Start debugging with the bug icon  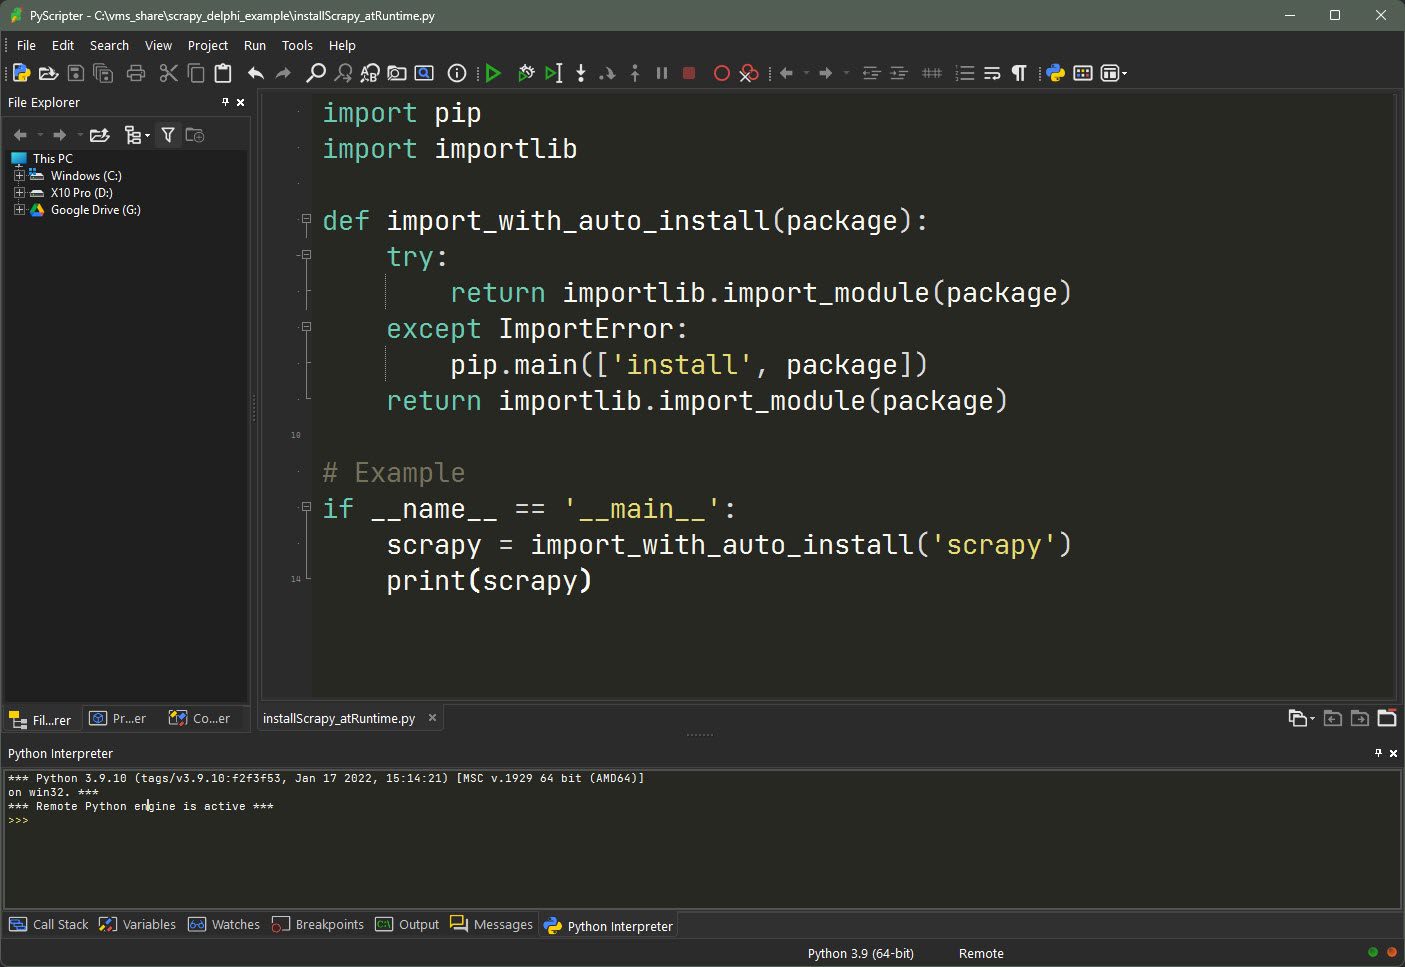(526, 73)
